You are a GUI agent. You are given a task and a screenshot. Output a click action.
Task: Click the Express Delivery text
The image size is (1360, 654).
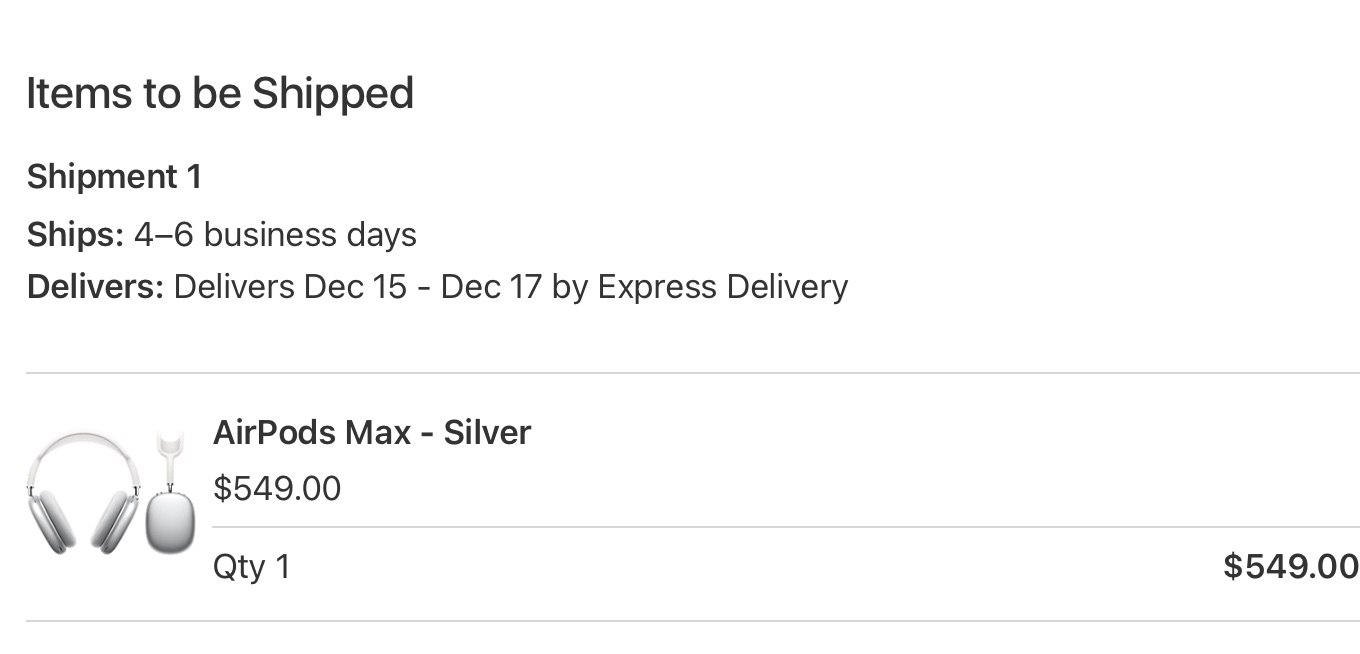tap(722, 287)
